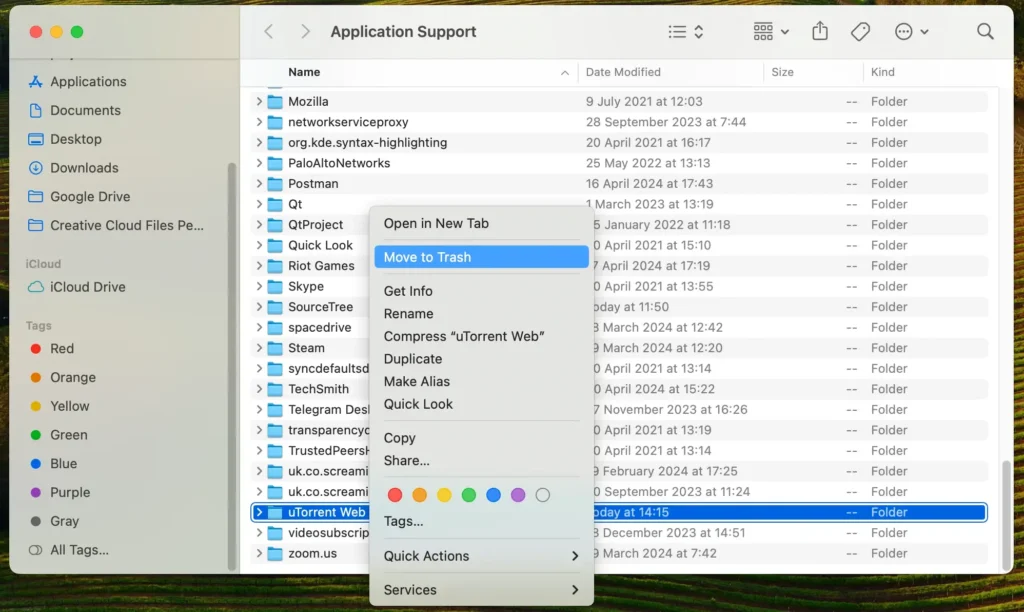Clear tag with empty circle swatch
Screen dimensions: 1024x612
543,495
